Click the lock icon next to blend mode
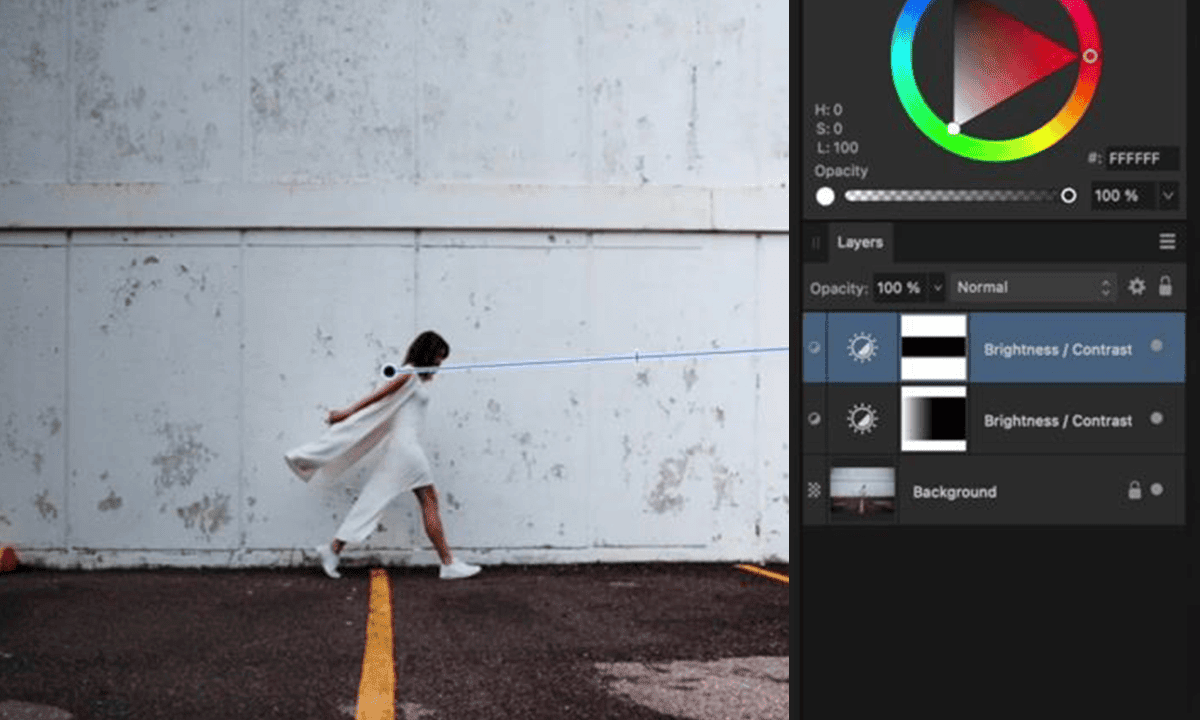The width and height of the screenshot is (1200, 720). pos(1166,287)
